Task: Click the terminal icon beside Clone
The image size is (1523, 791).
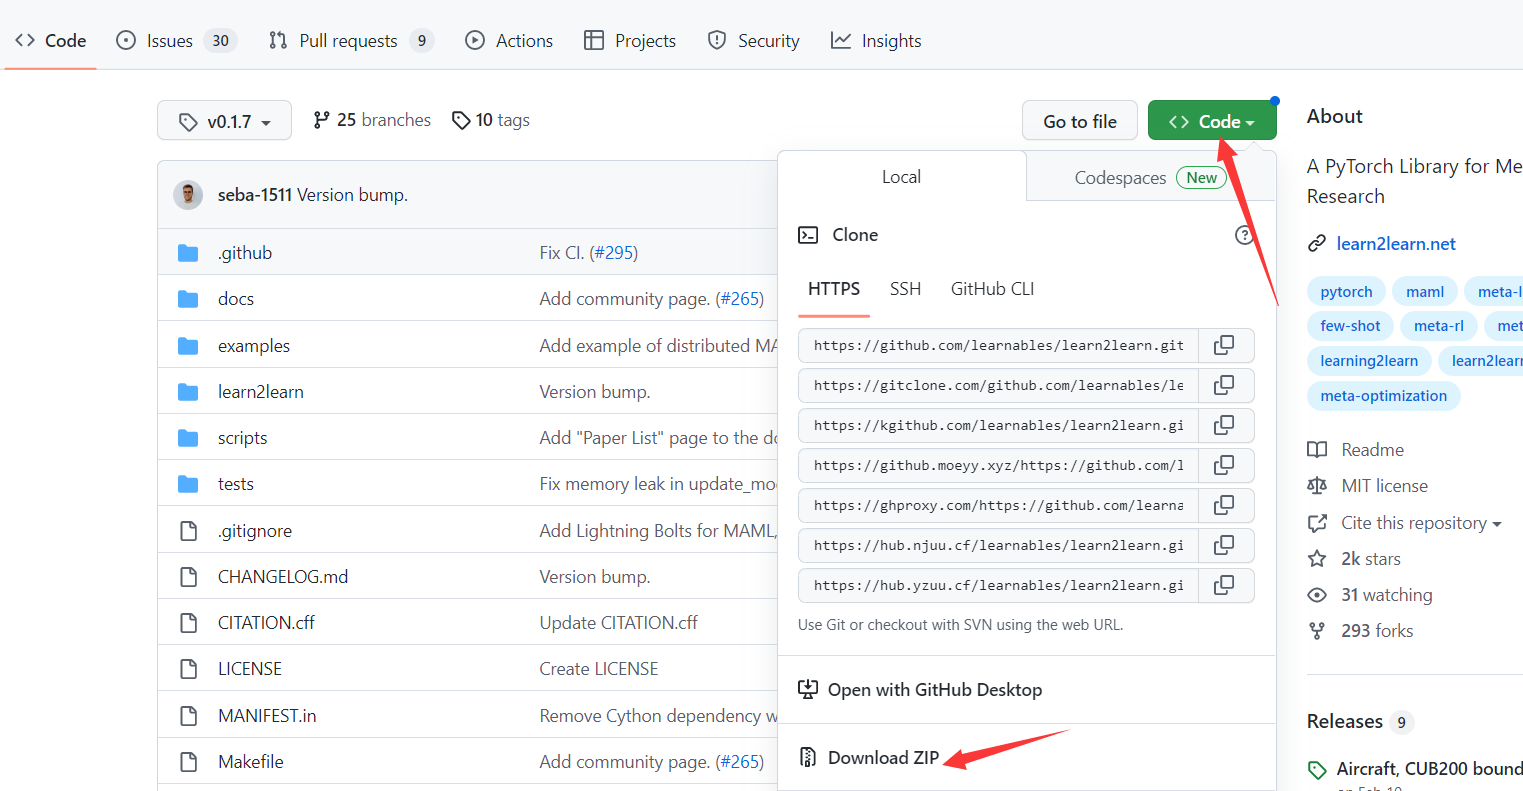Action: click(x=808, y=235)
